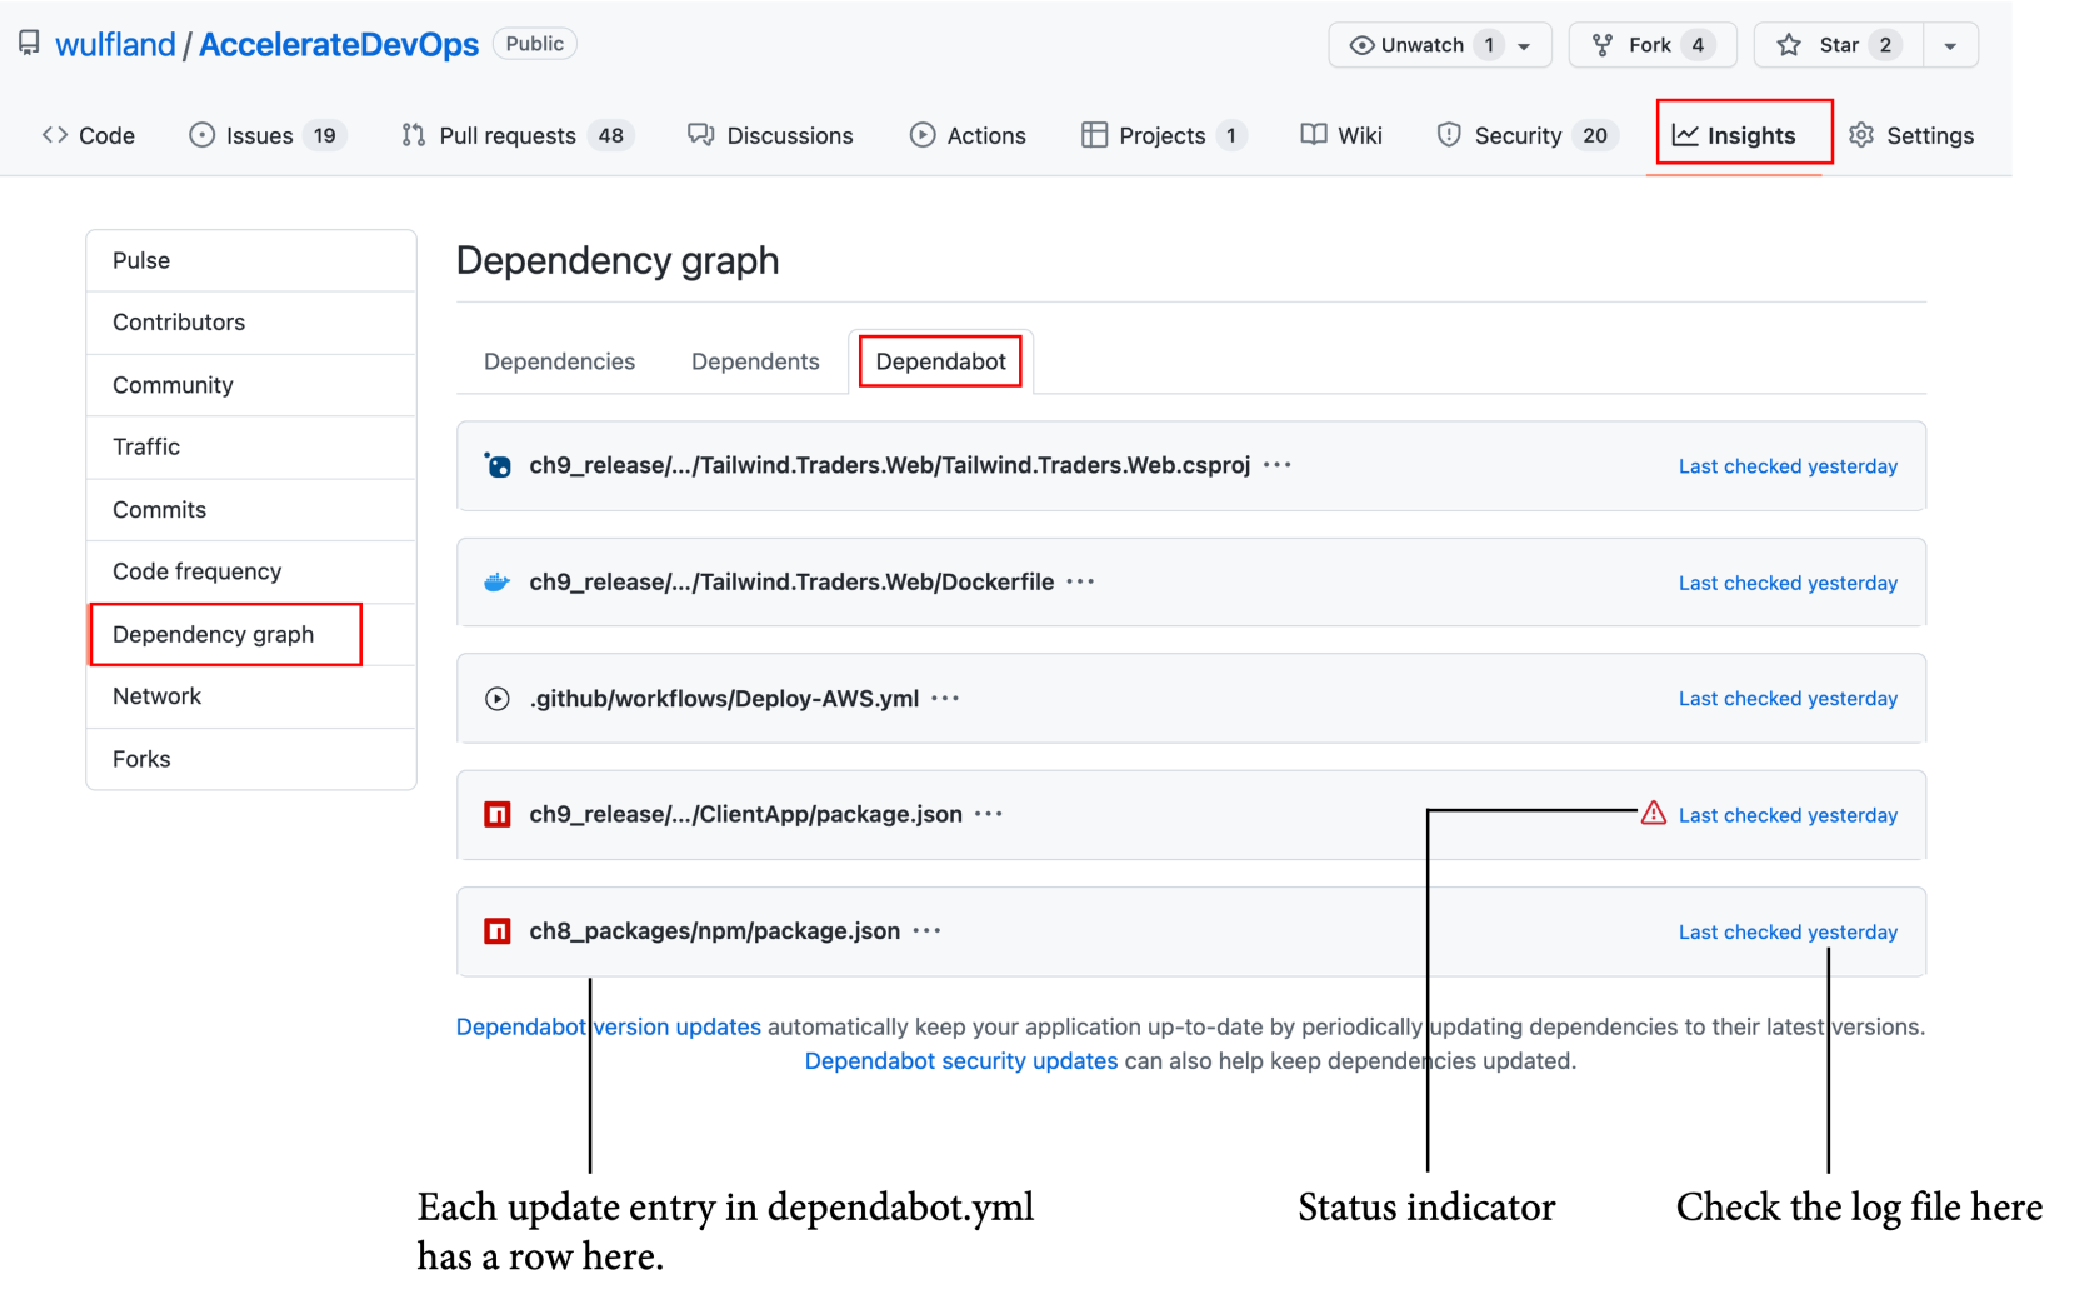Click the Fork button
This screenshot has width=2082, height=1308.
click(1652, 45)
